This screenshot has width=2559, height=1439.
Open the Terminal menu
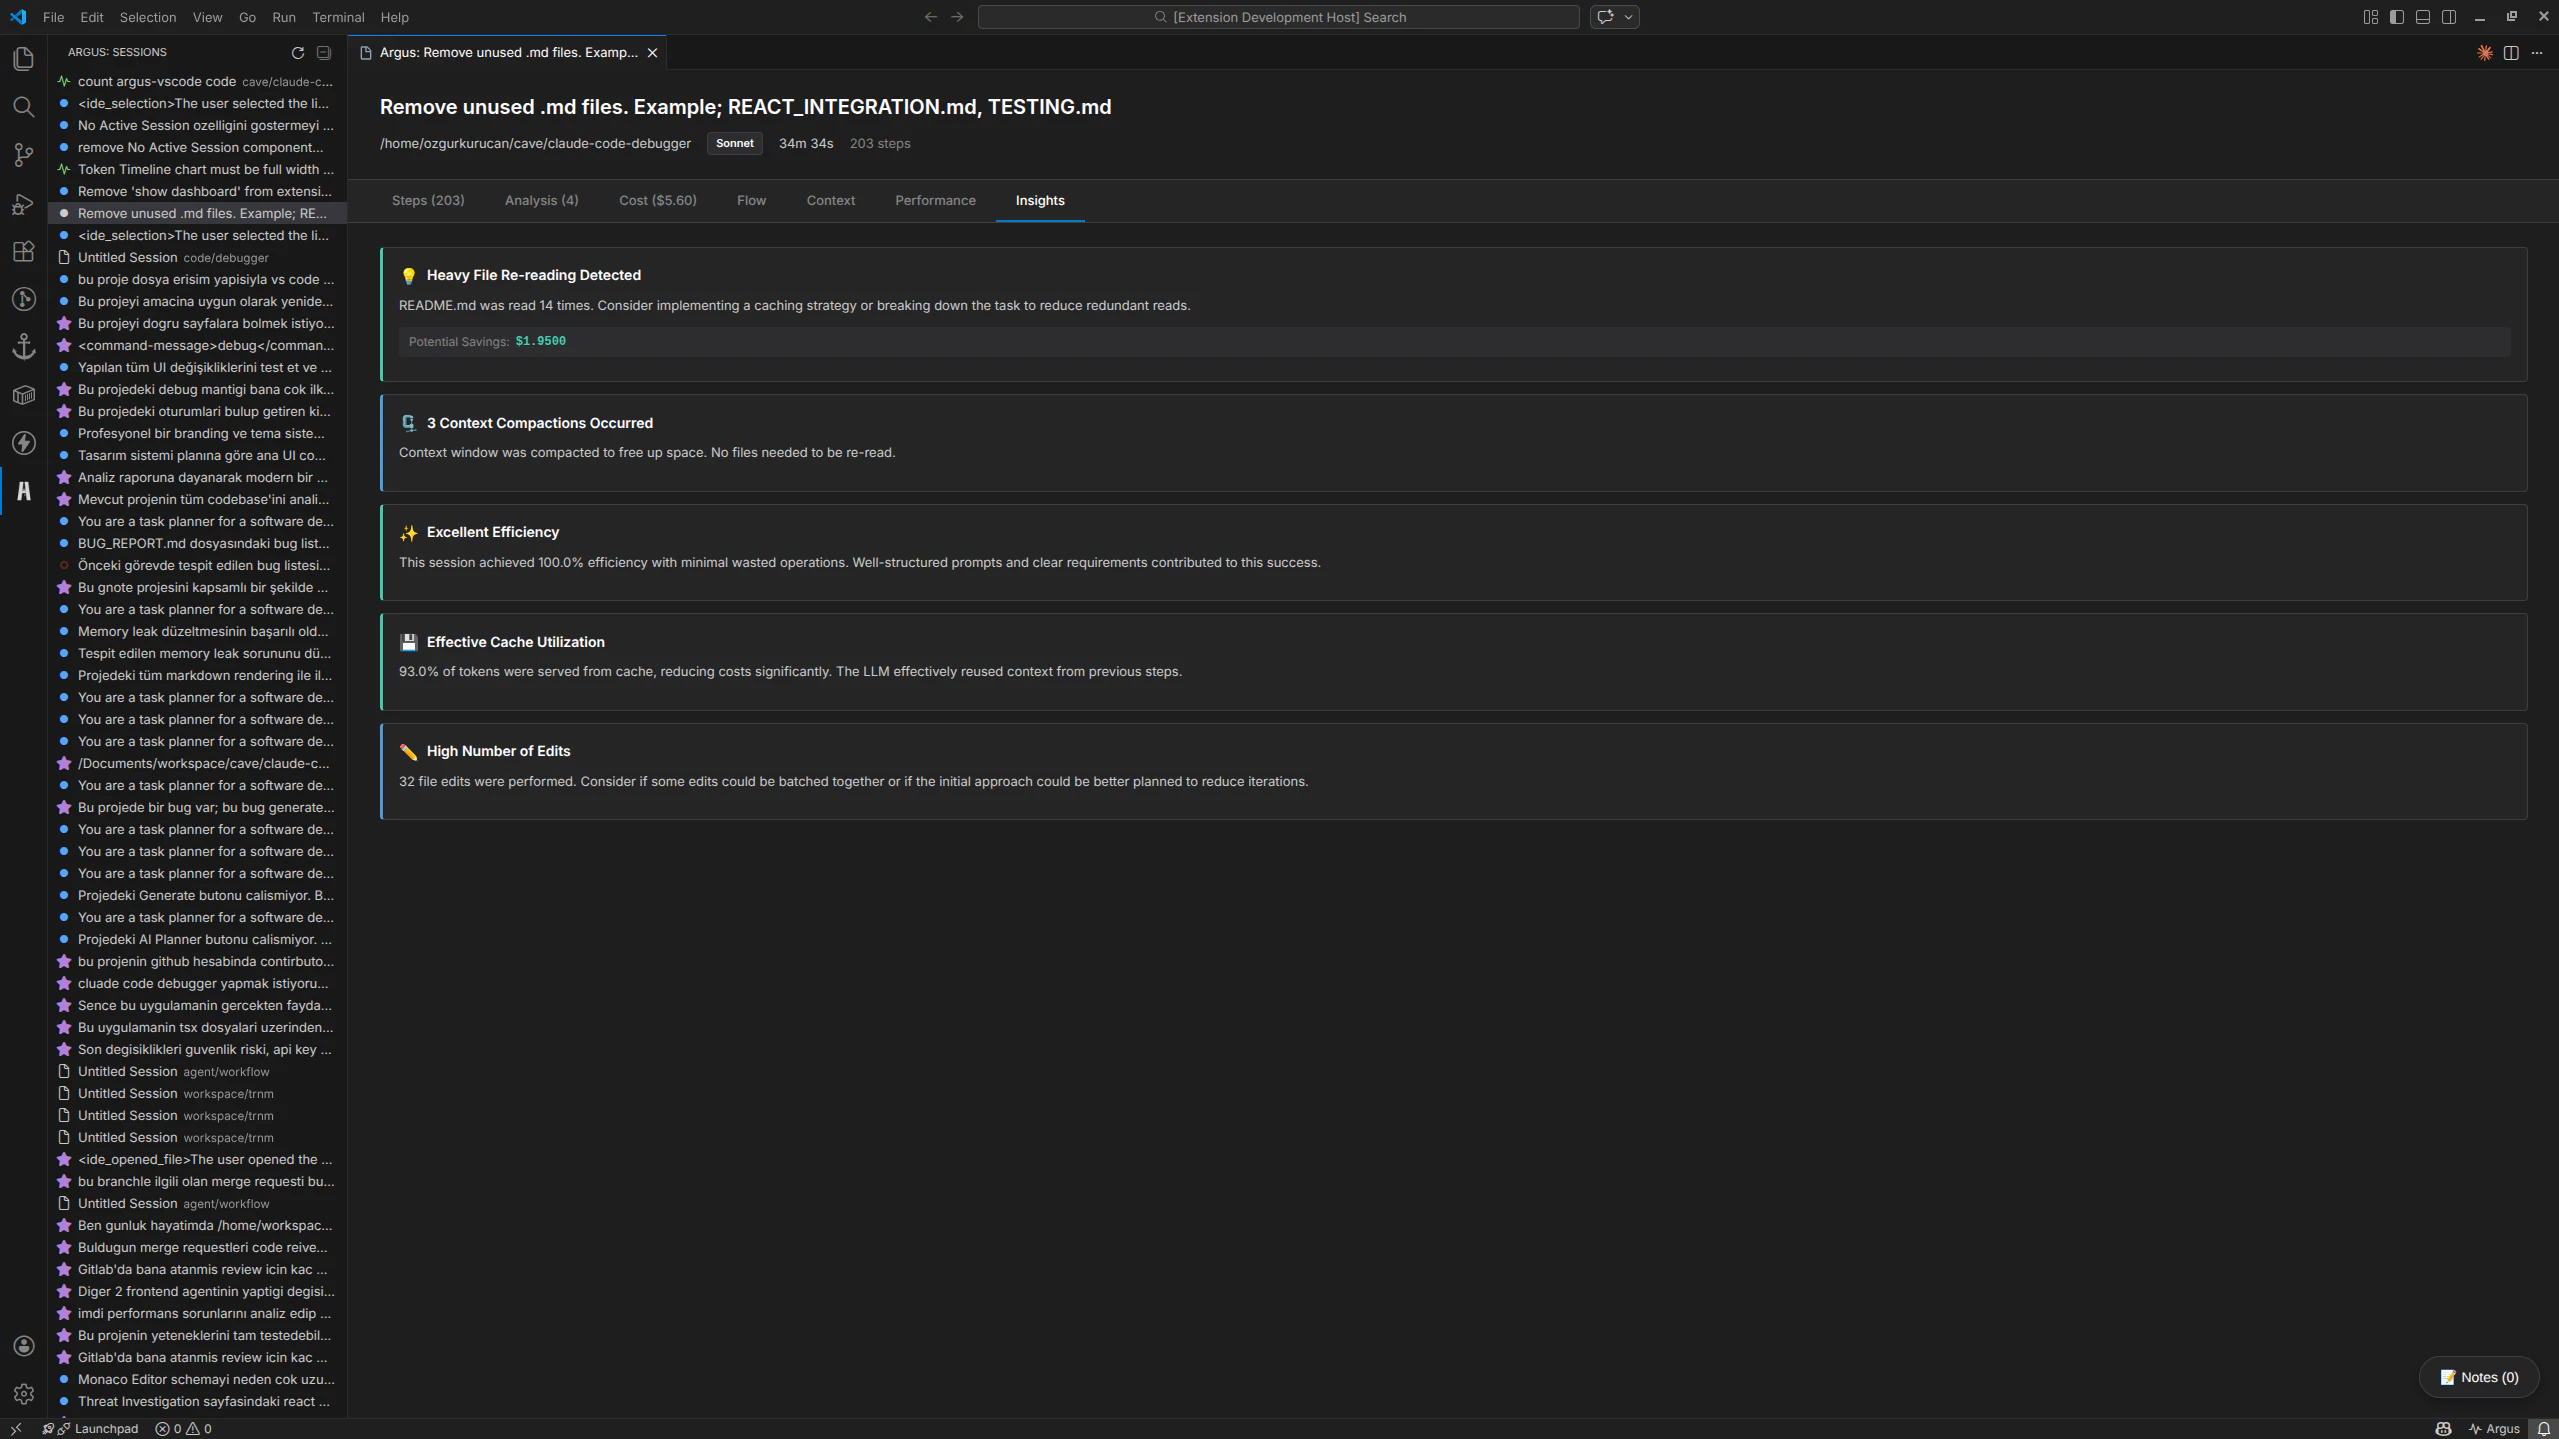tap(337, 17)
